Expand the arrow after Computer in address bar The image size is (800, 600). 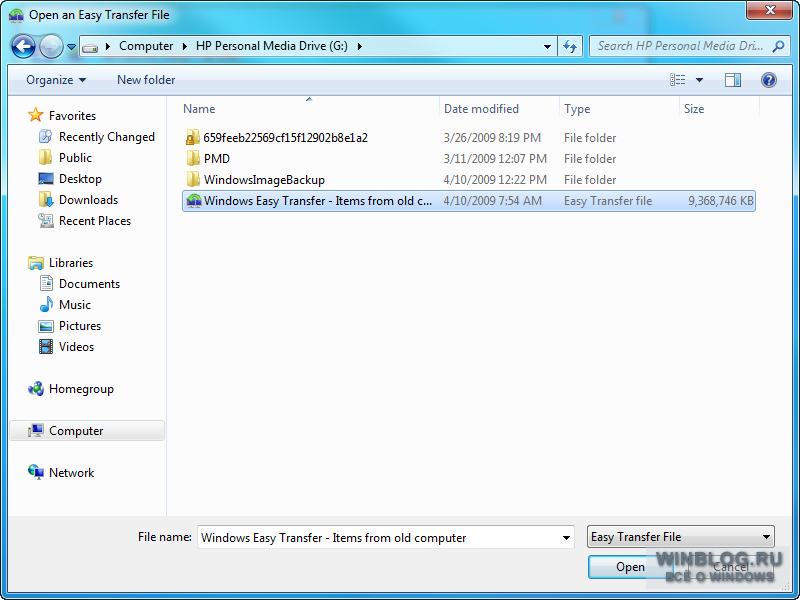pos(185,46)
